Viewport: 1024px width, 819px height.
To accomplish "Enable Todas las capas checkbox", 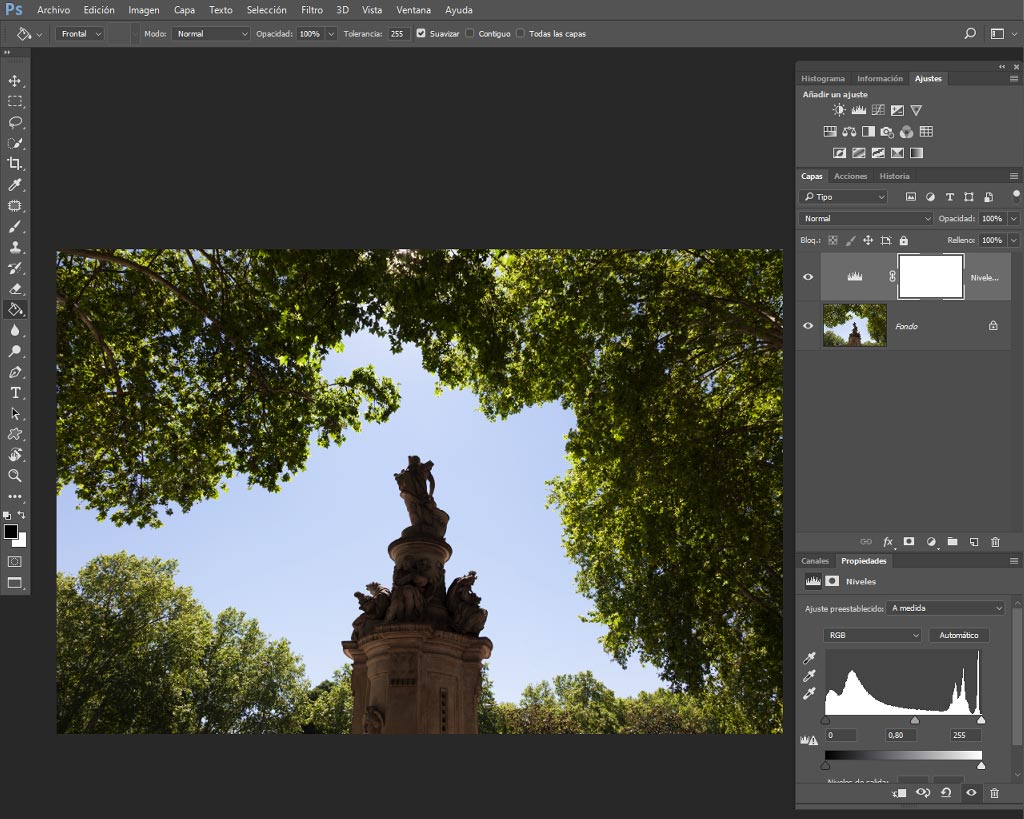I will 520,33.
